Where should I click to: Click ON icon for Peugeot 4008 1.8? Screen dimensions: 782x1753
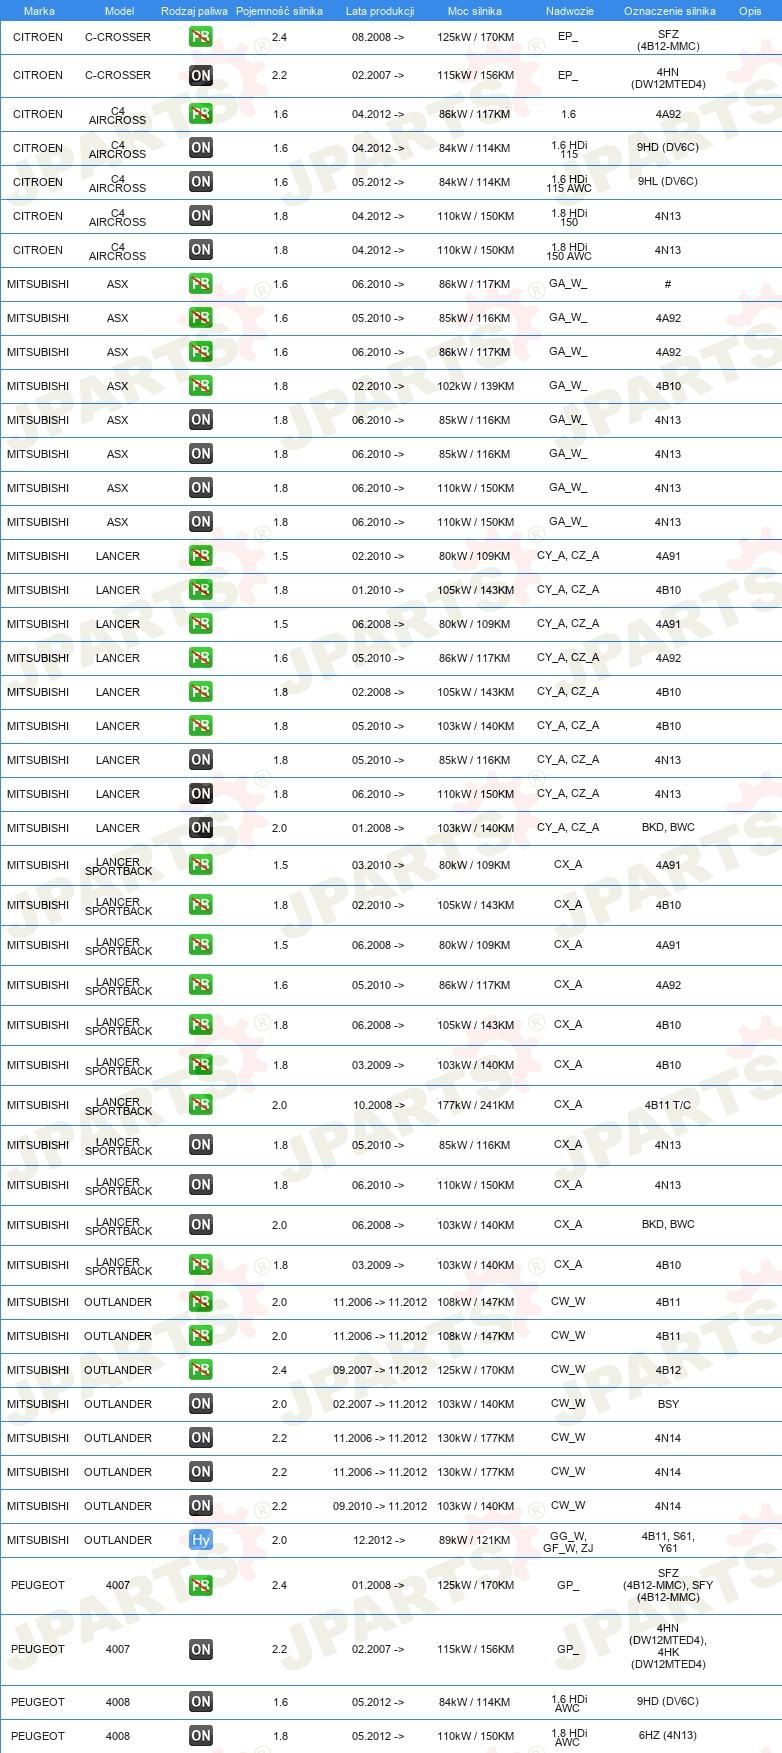[x=201, y=1736]
